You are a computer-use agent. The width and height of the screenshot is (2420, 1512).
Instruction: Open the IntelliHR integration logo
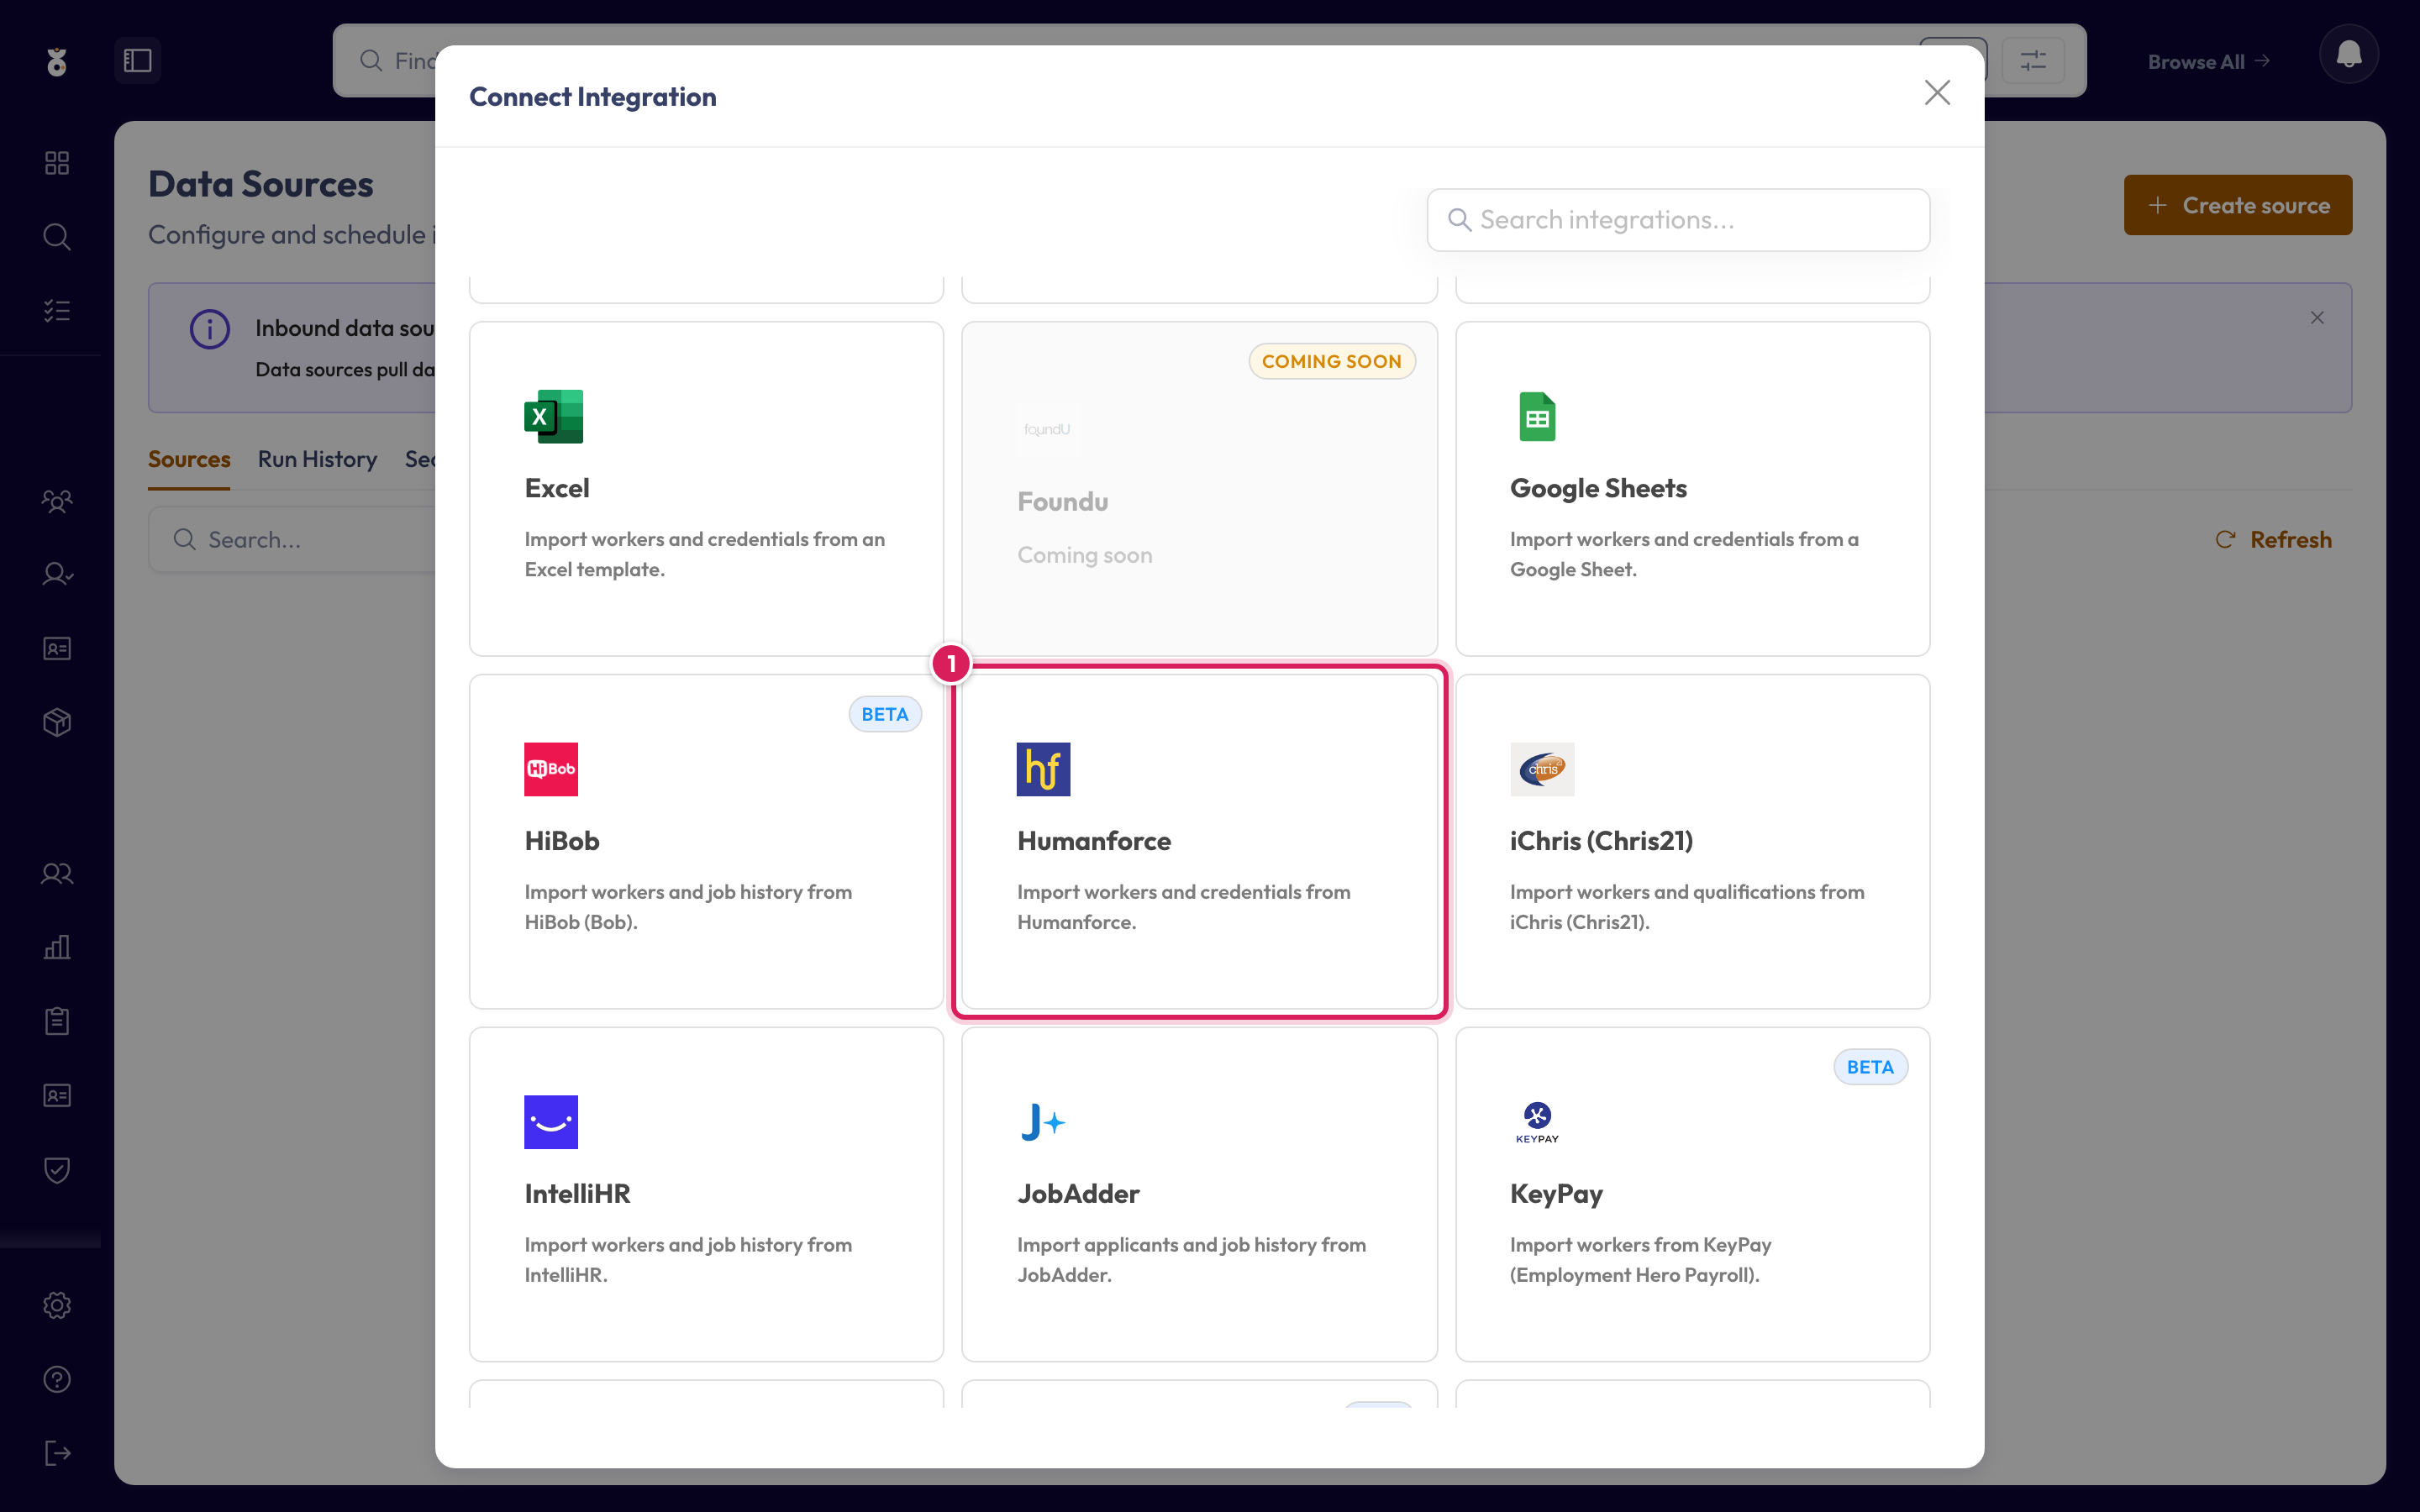pos(551,1122)
